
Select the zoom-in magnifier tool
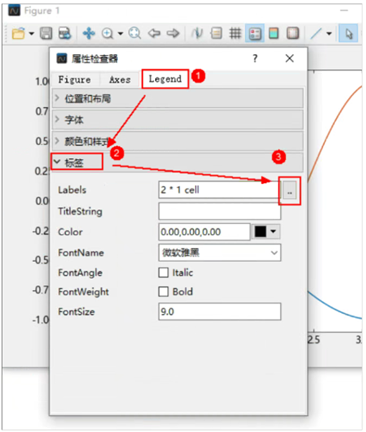[107, 33]
